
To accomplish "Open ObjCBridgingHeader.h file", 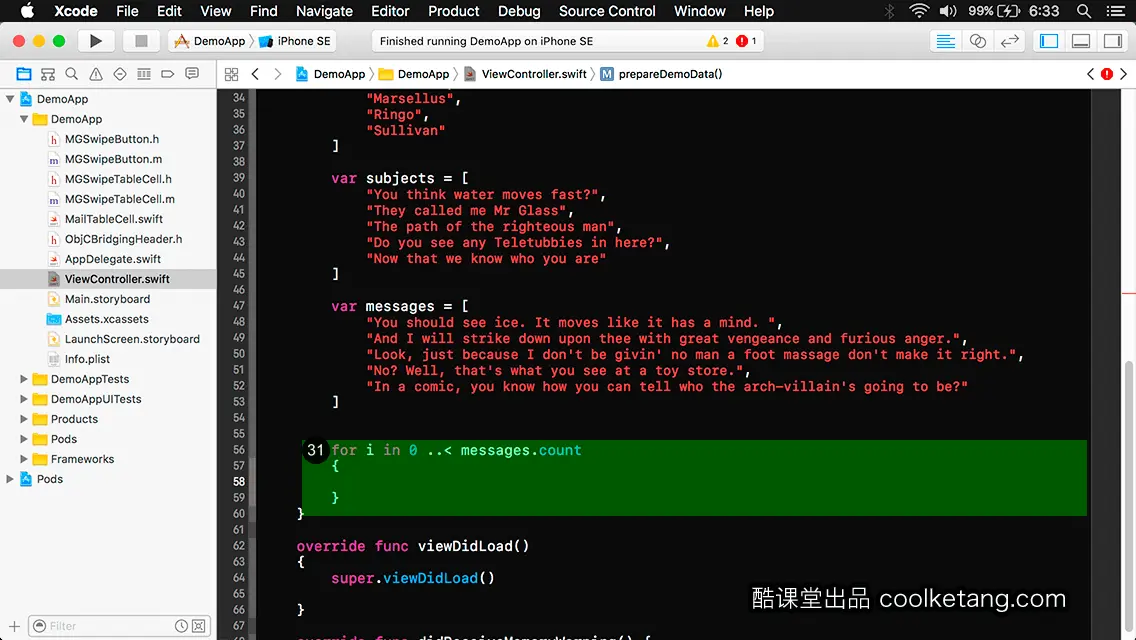I will [x=123, y=239].
